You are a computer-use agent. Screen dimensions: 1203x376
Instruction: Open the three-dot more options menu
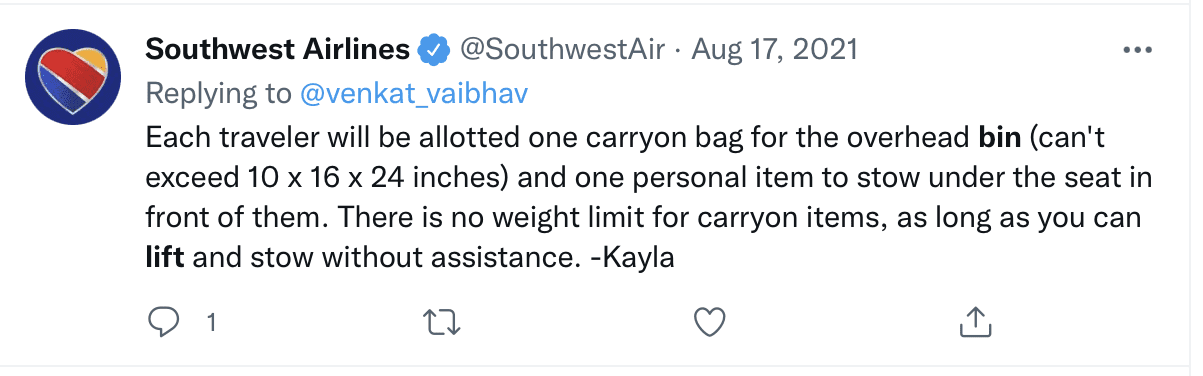click(1140, 49)
